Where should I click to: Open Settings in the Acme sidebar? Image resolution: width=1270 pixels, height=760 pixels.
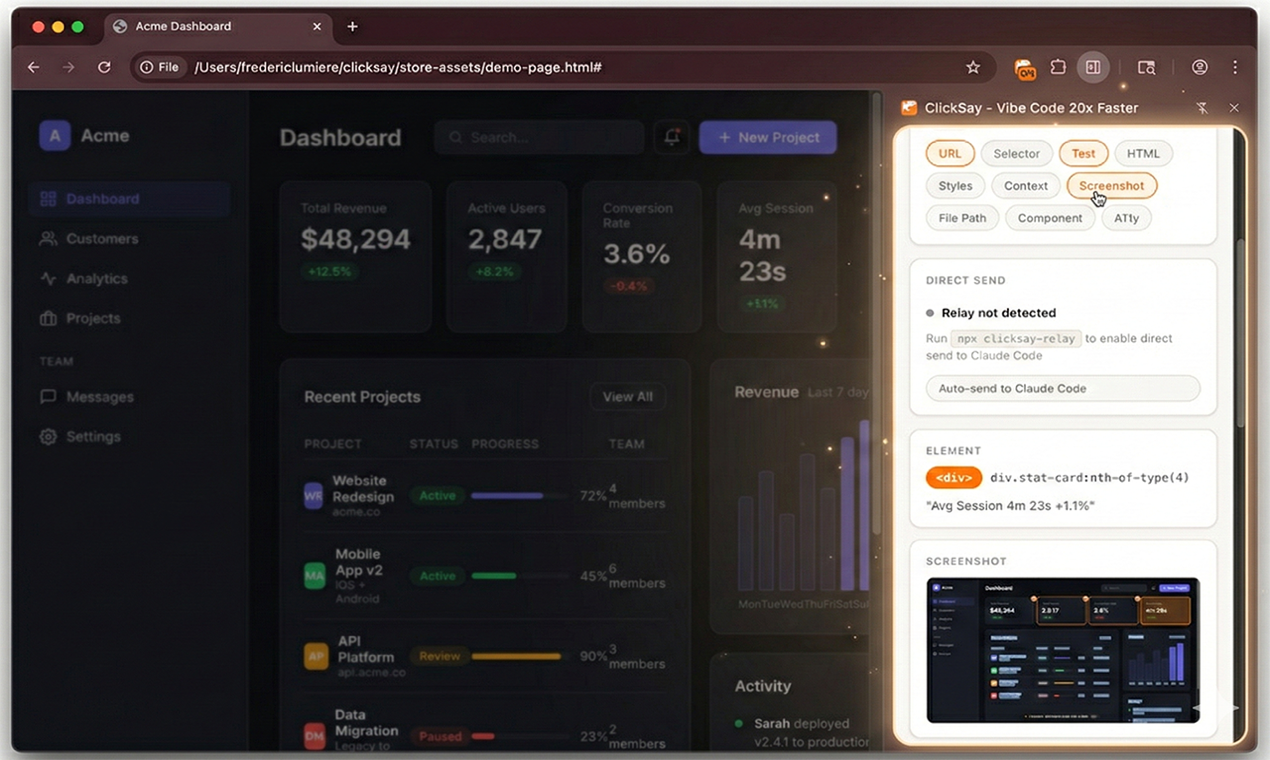coord(130,437)
